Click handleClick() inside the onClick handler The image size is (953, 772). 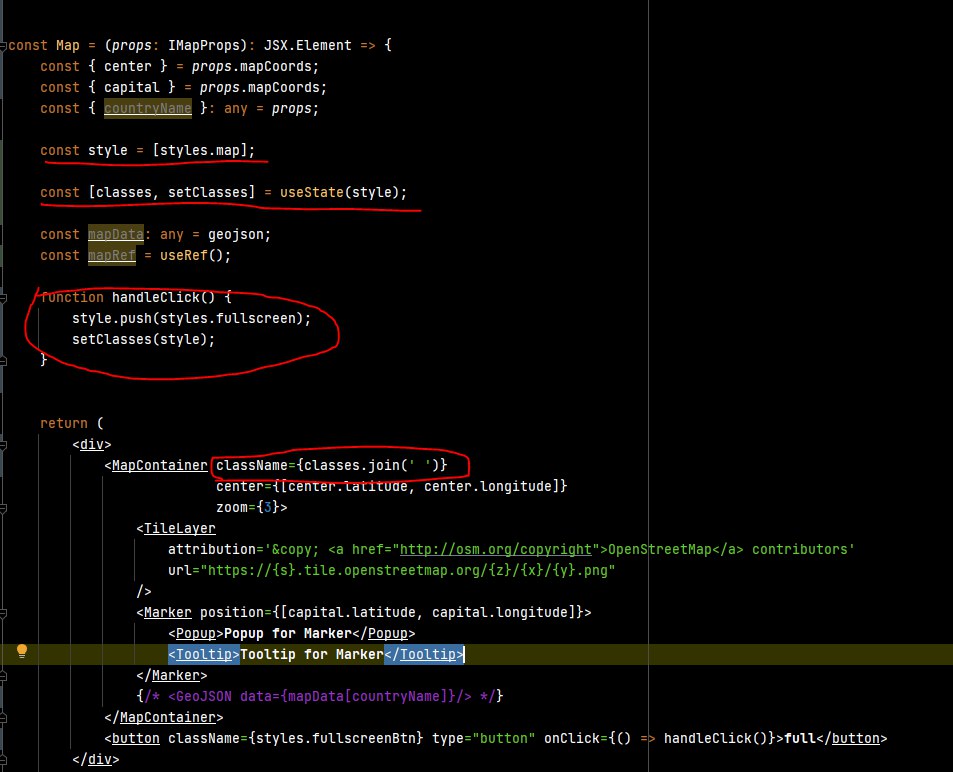[715, 739]
